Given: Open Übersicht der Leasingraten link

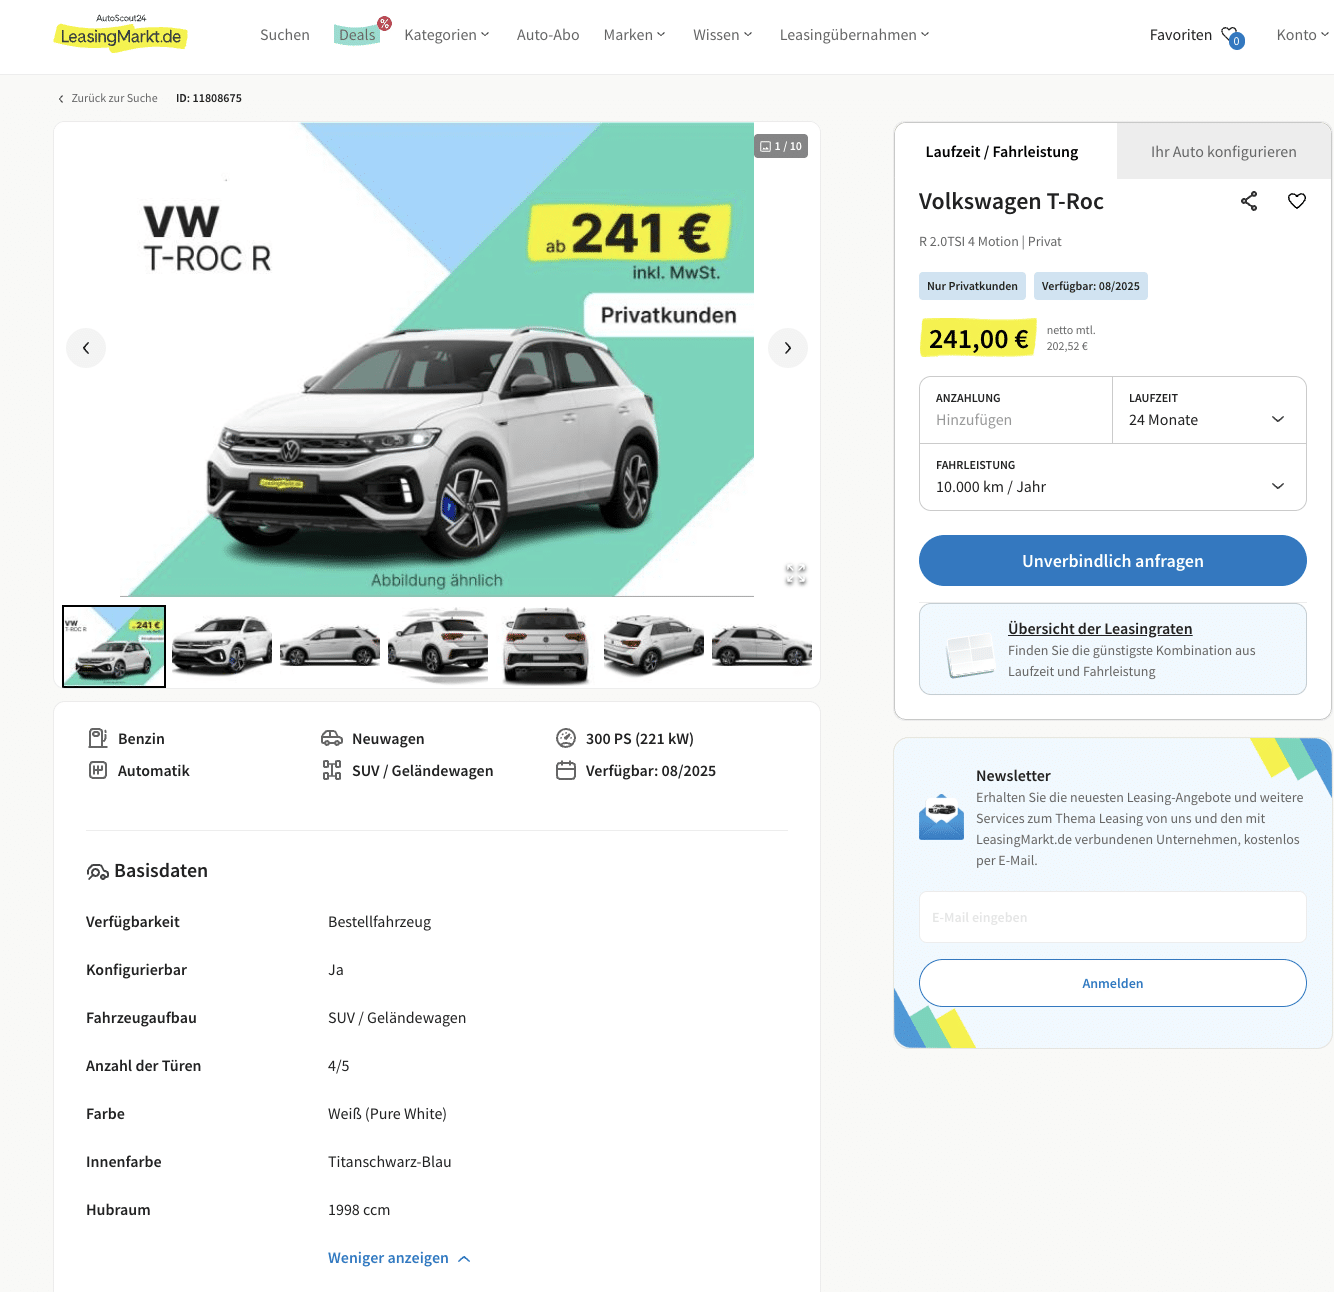Looking at the screenshot, I should 1100,629.
